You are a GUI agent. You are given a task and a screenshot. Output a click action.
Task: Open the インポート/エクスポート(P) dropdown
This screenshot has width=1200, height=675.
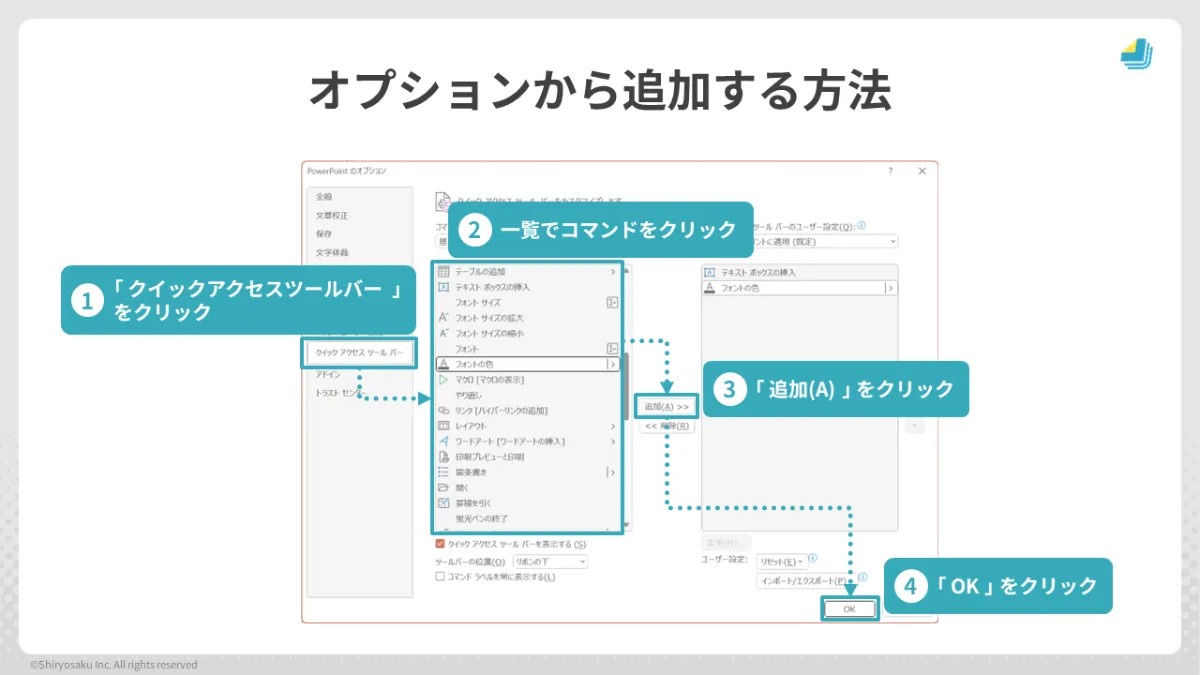pyautogui.click(x=805, y=580)
